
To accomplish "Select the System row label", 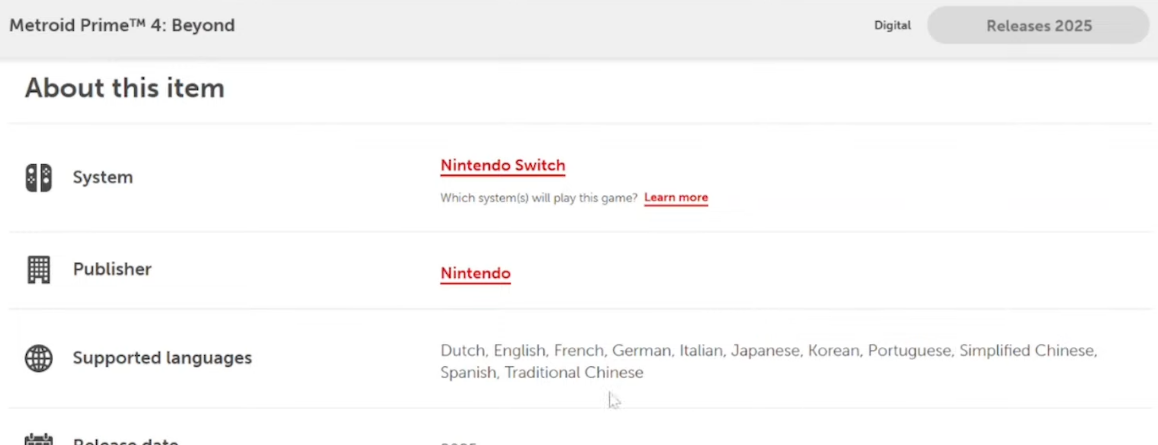I will 102,178.
